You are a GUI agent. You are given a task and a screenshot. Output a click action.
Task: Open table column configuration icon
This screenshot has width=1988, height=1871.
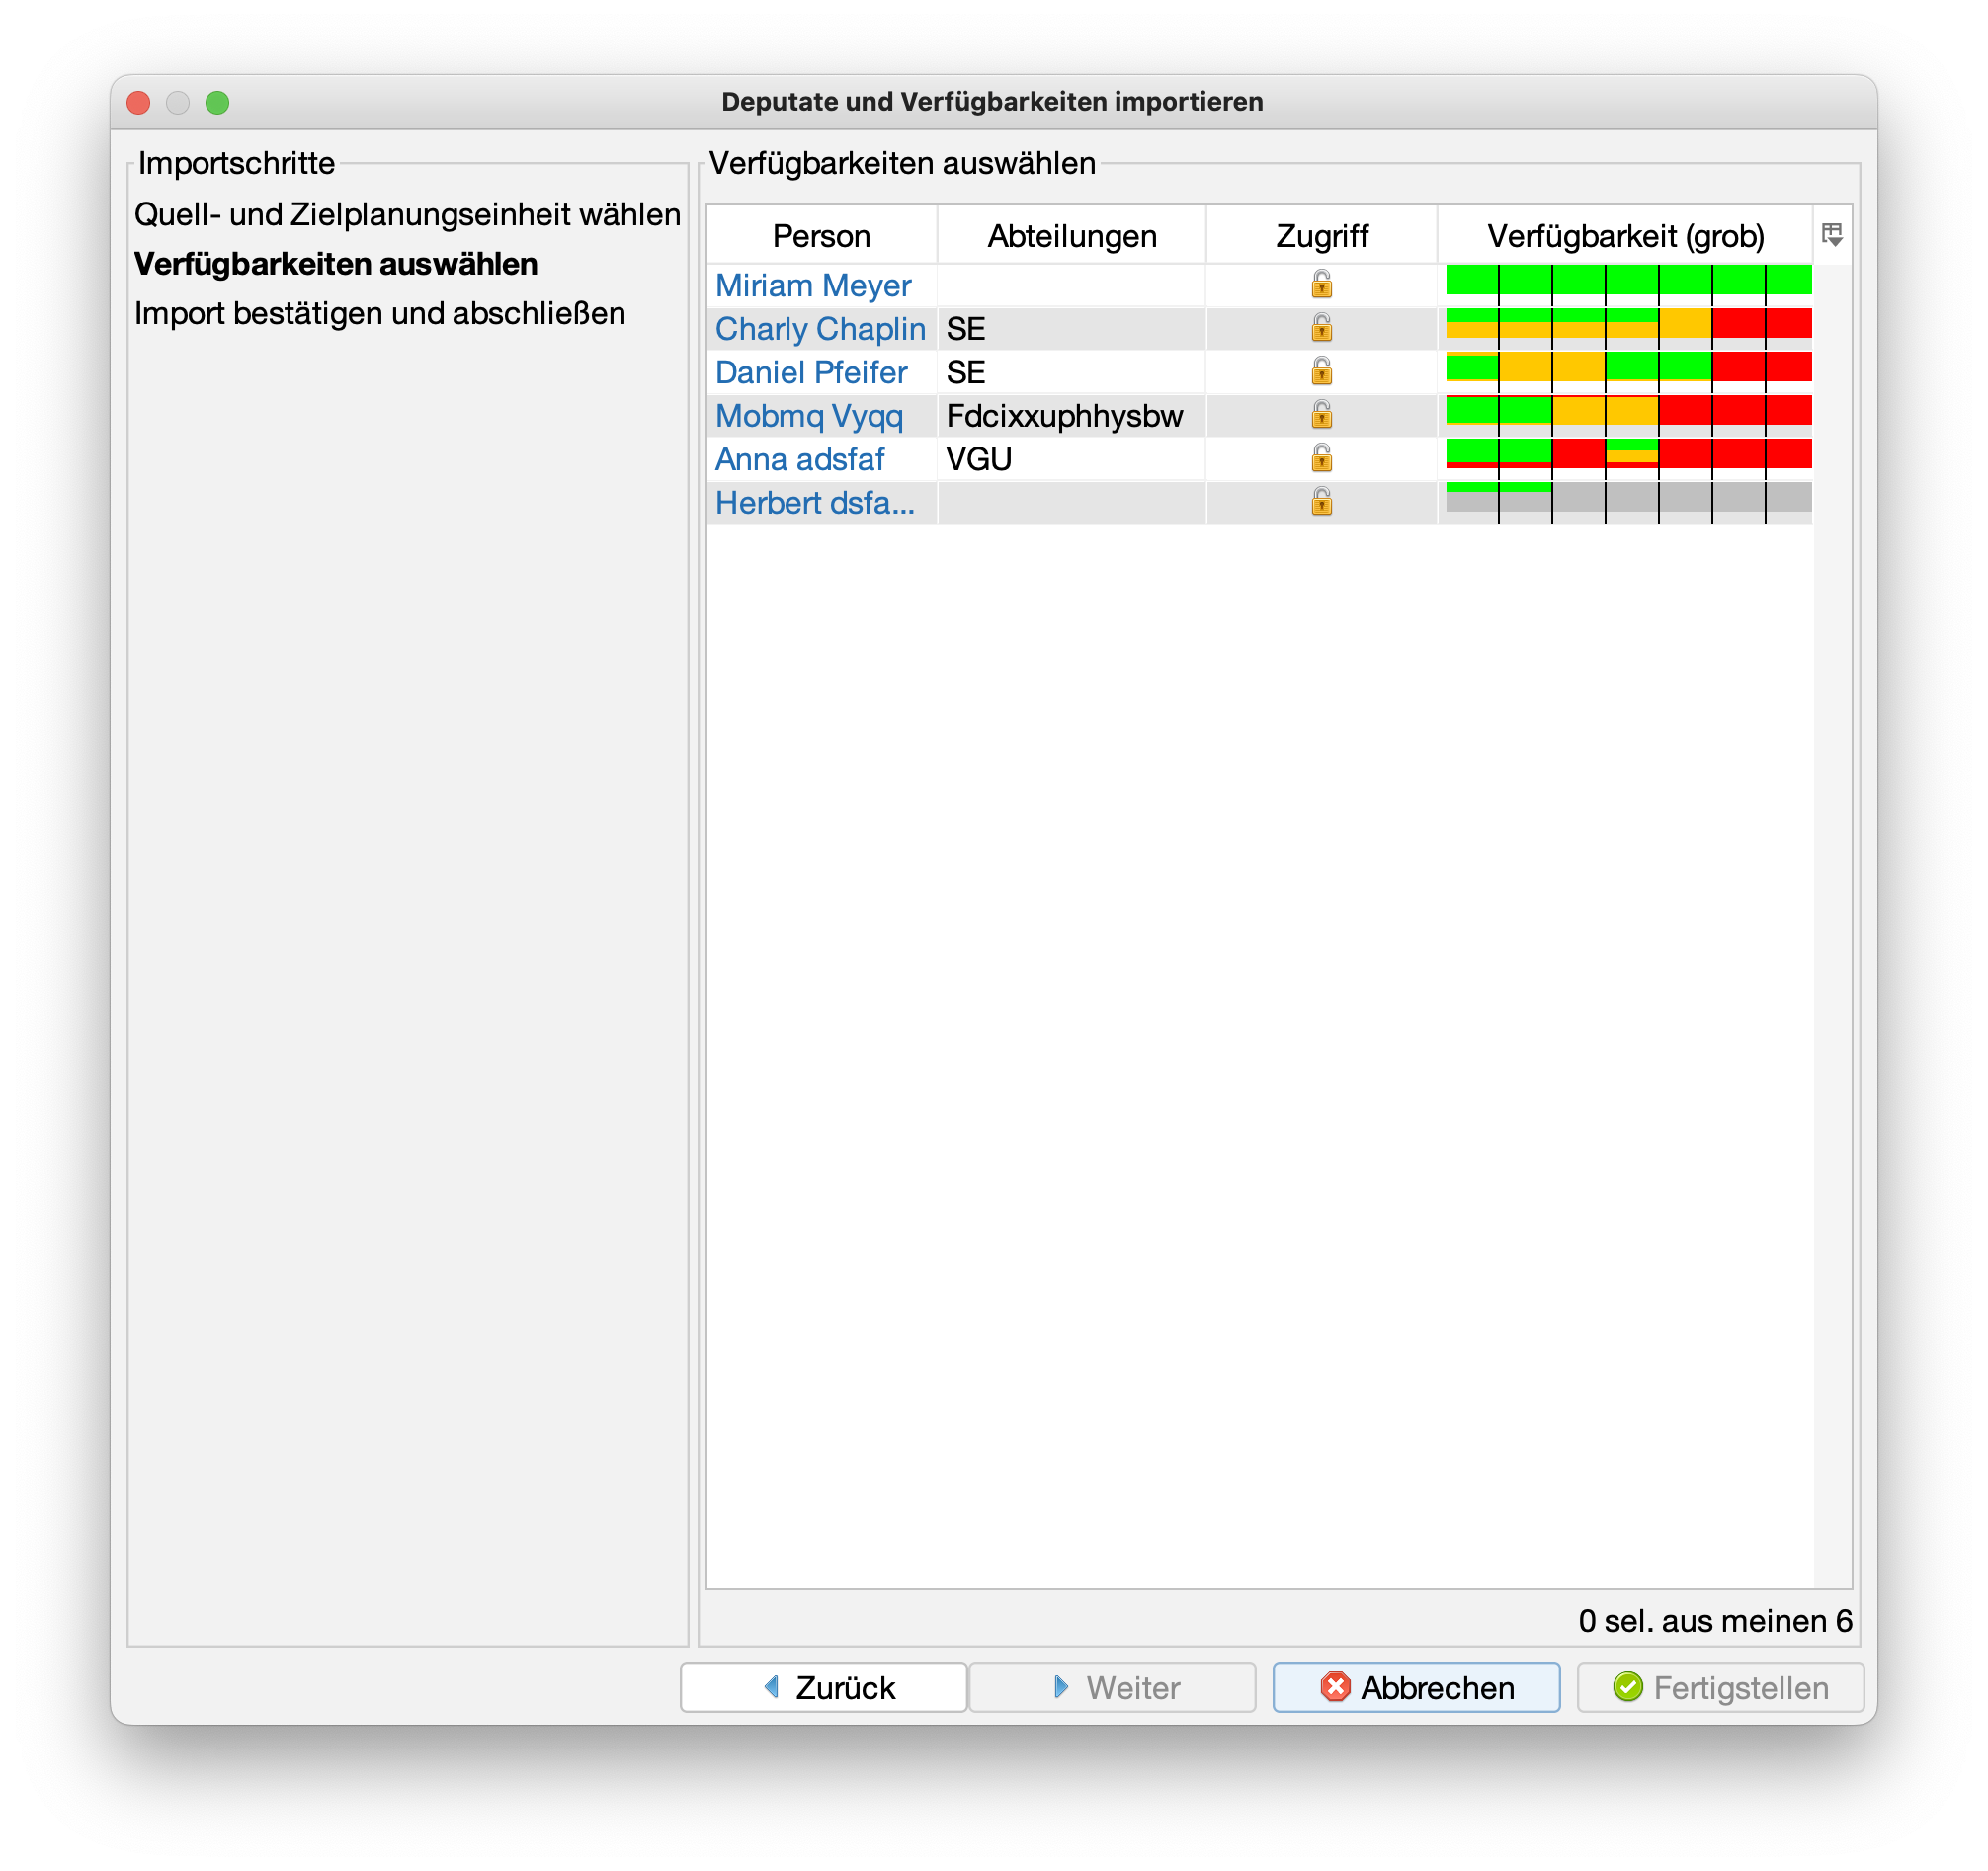1831,235
